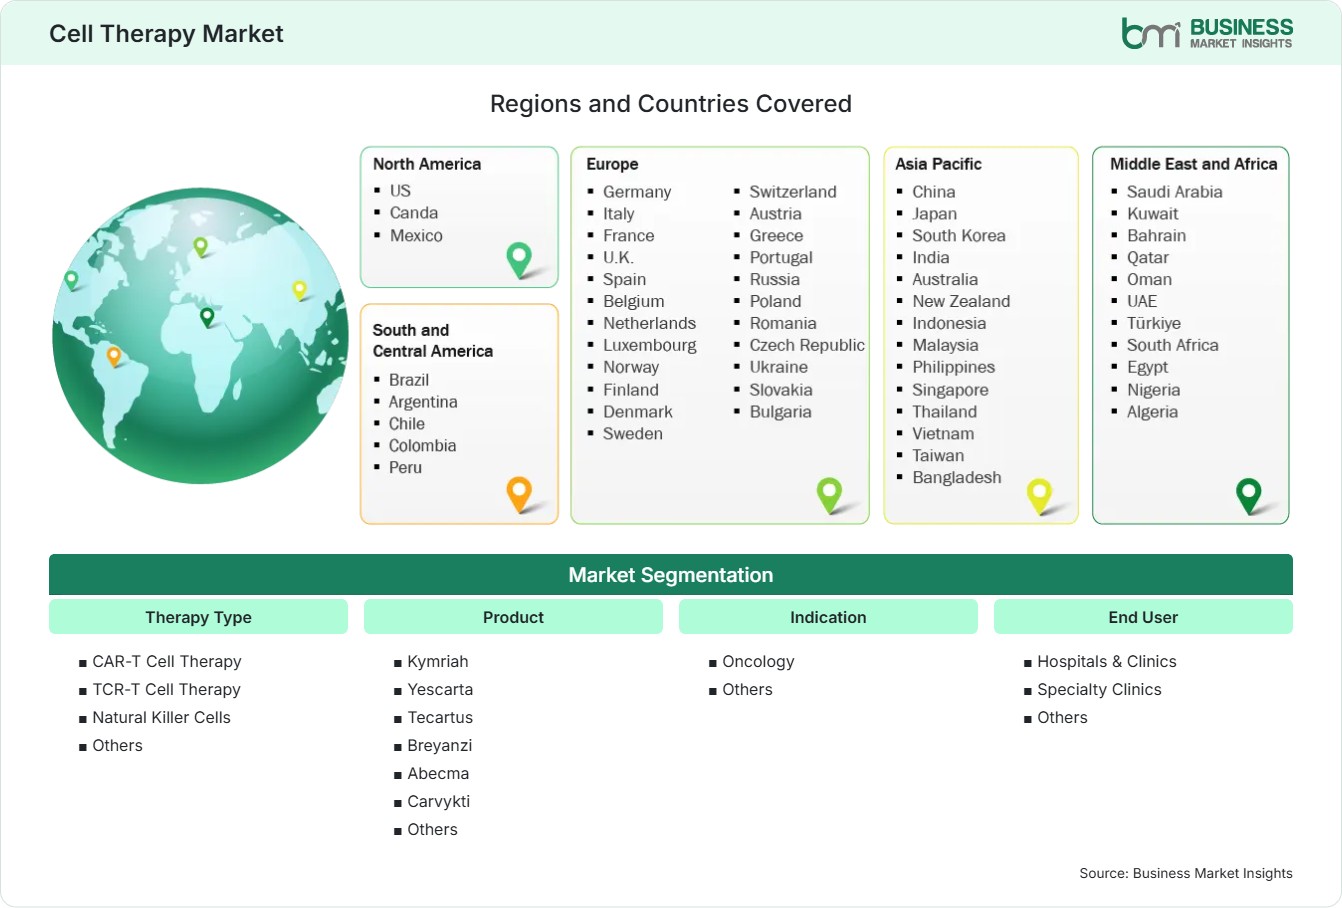Click 'New Zealand' in the Asia Pacific list

click(961, 302)
